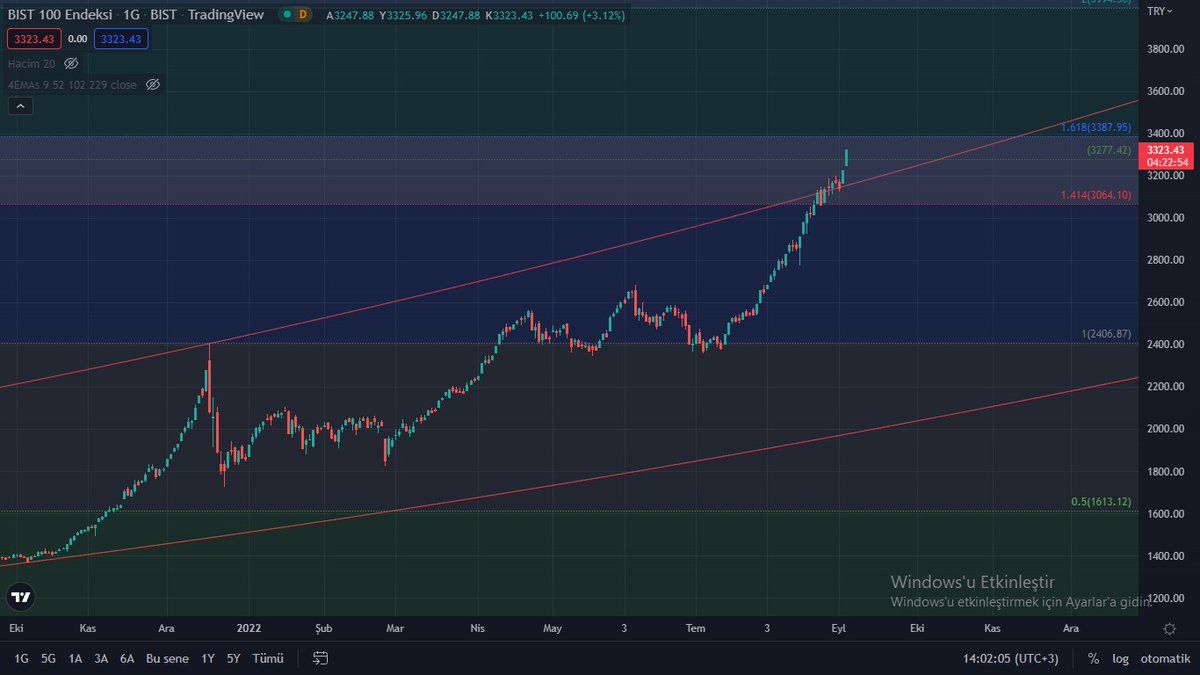Select 1Y time range
The width and height of the screenshot is (1200, 675).
(x=208, y=658)
